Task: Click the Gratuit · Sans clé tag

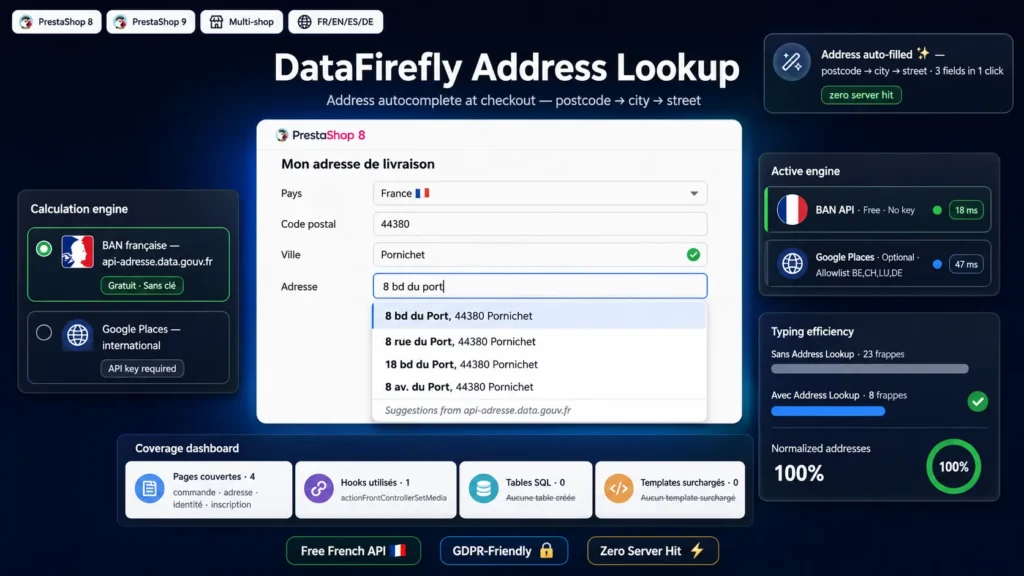Action: pyautogui.click(x=142, y=285)
